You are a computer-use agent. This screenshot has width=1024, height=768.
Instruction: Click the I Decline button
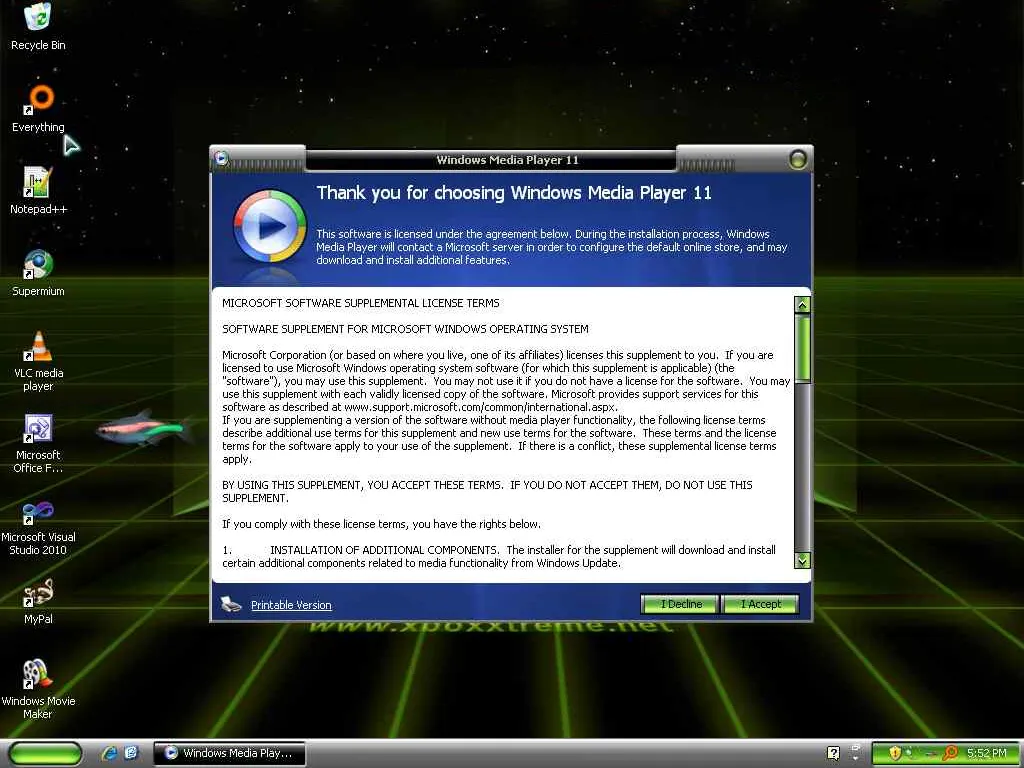coord(680,604)
